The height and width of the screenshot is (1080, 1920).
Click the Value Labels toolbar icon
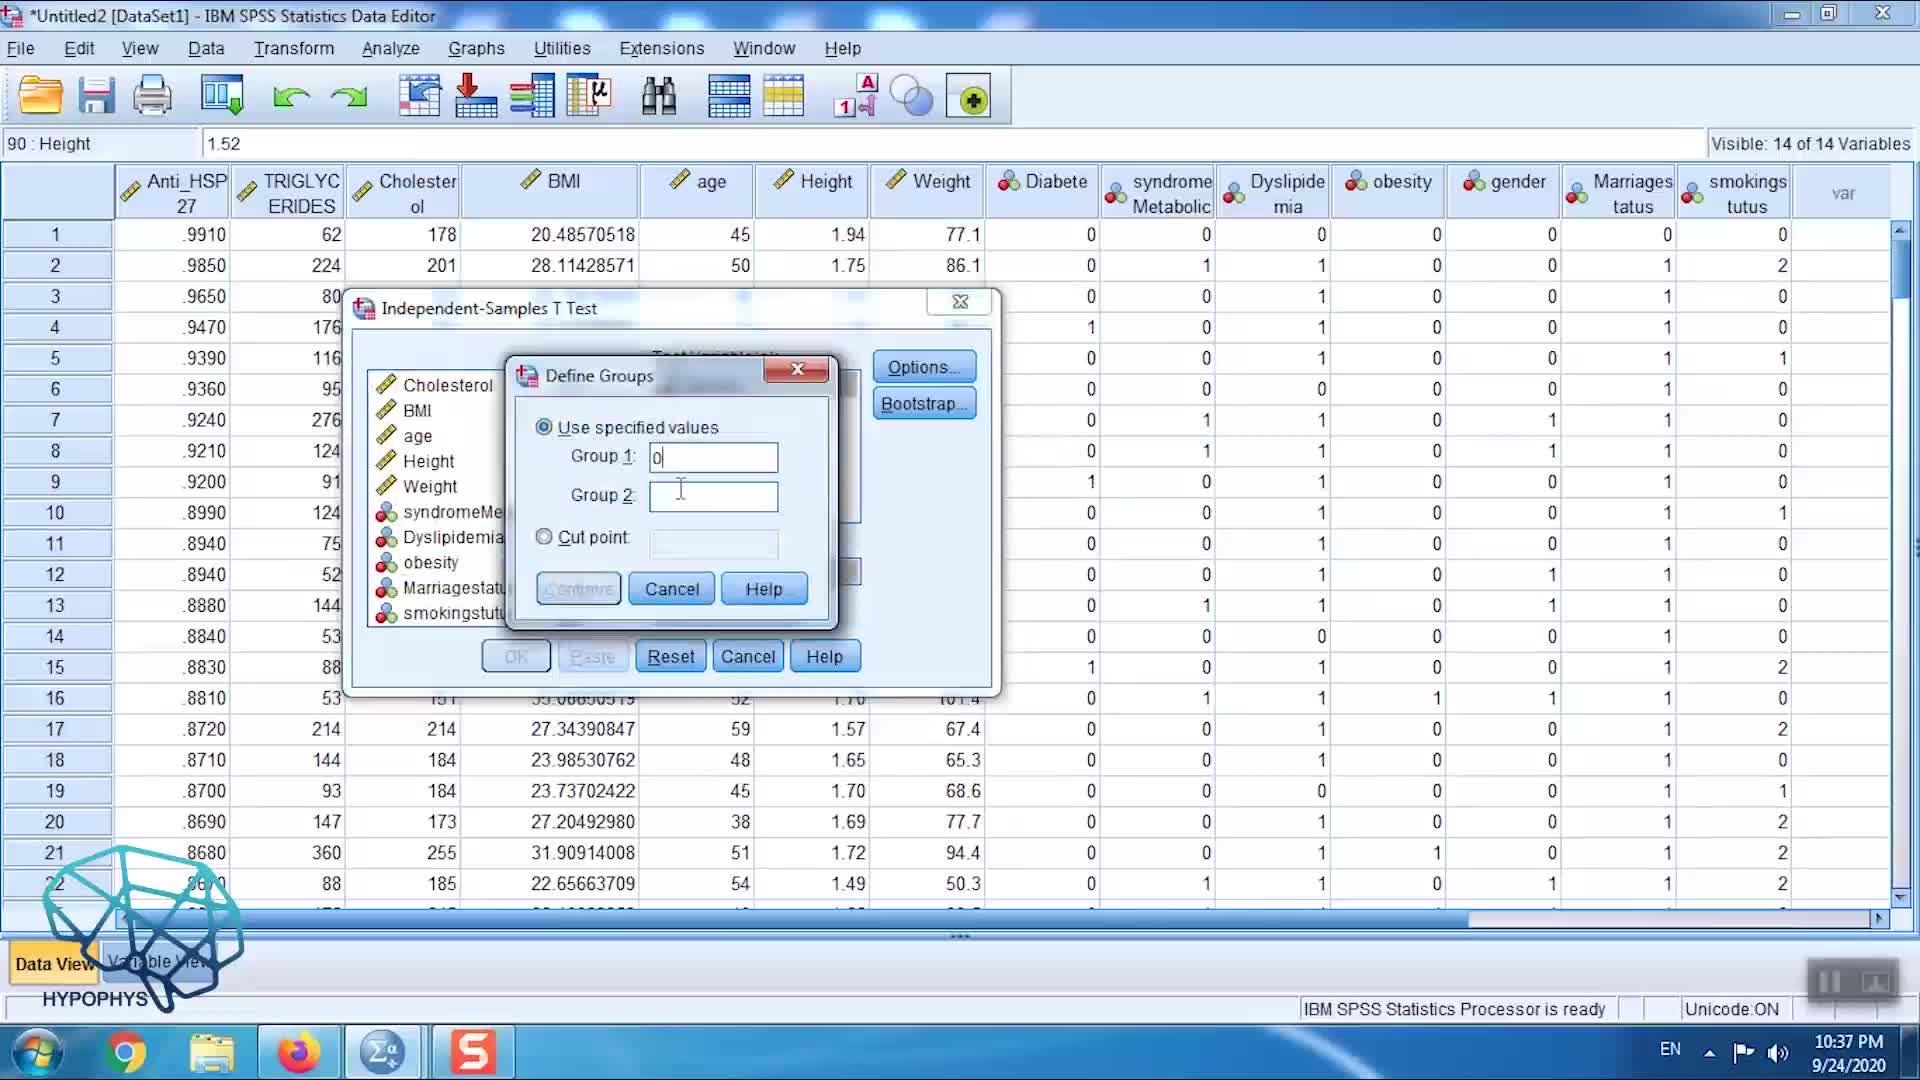coord(855,97)
